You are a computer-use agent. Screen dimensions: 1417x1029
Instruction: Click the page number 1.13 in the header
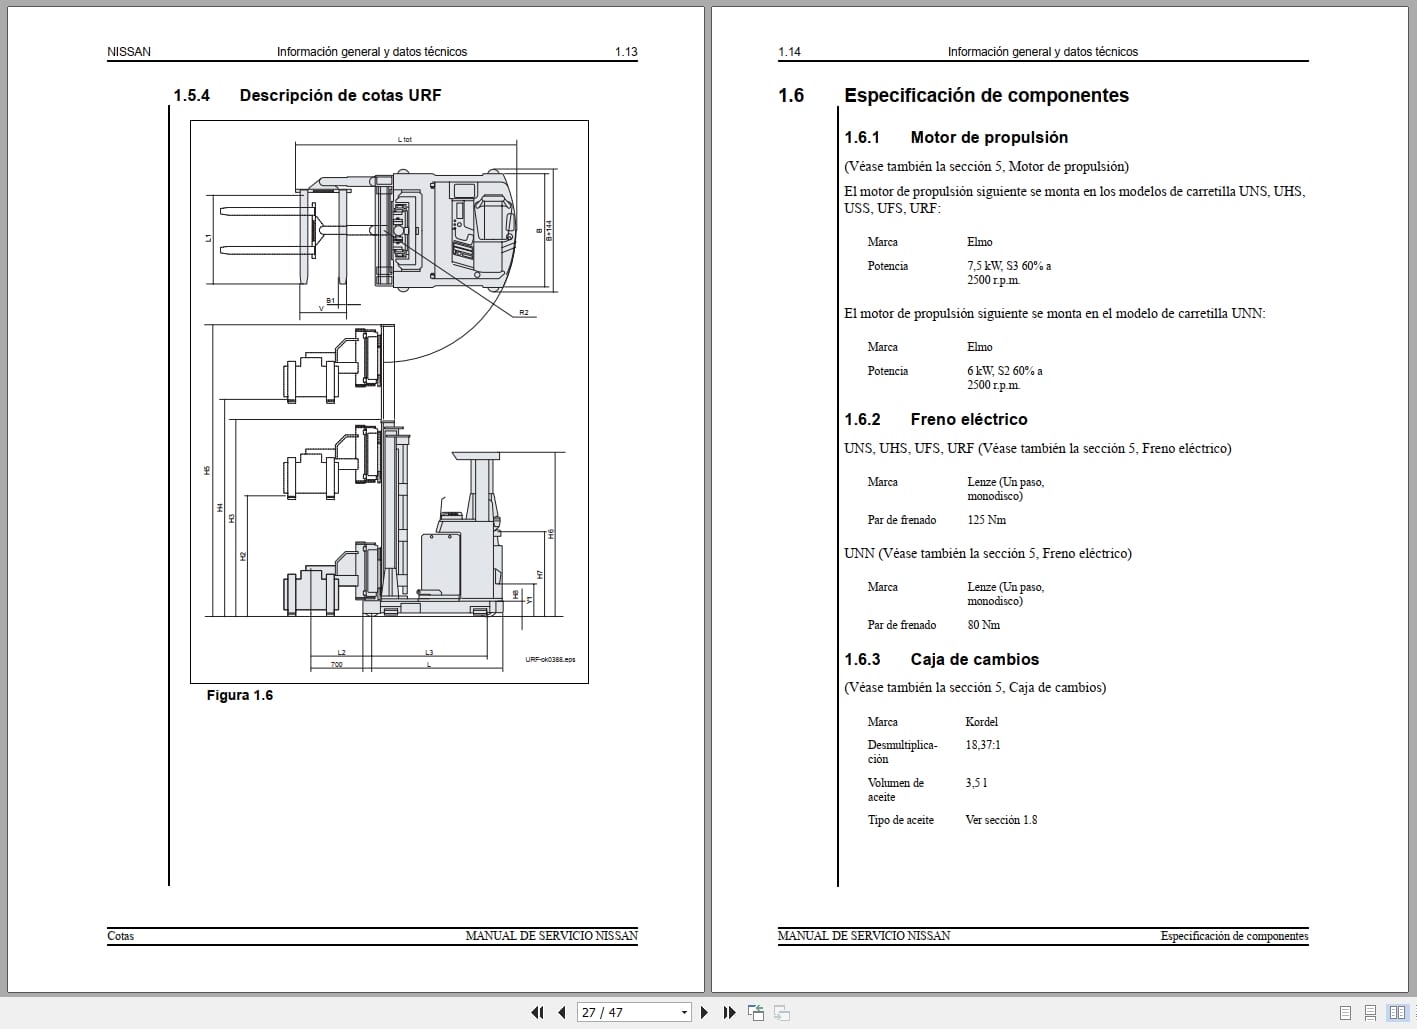point(626,52)
